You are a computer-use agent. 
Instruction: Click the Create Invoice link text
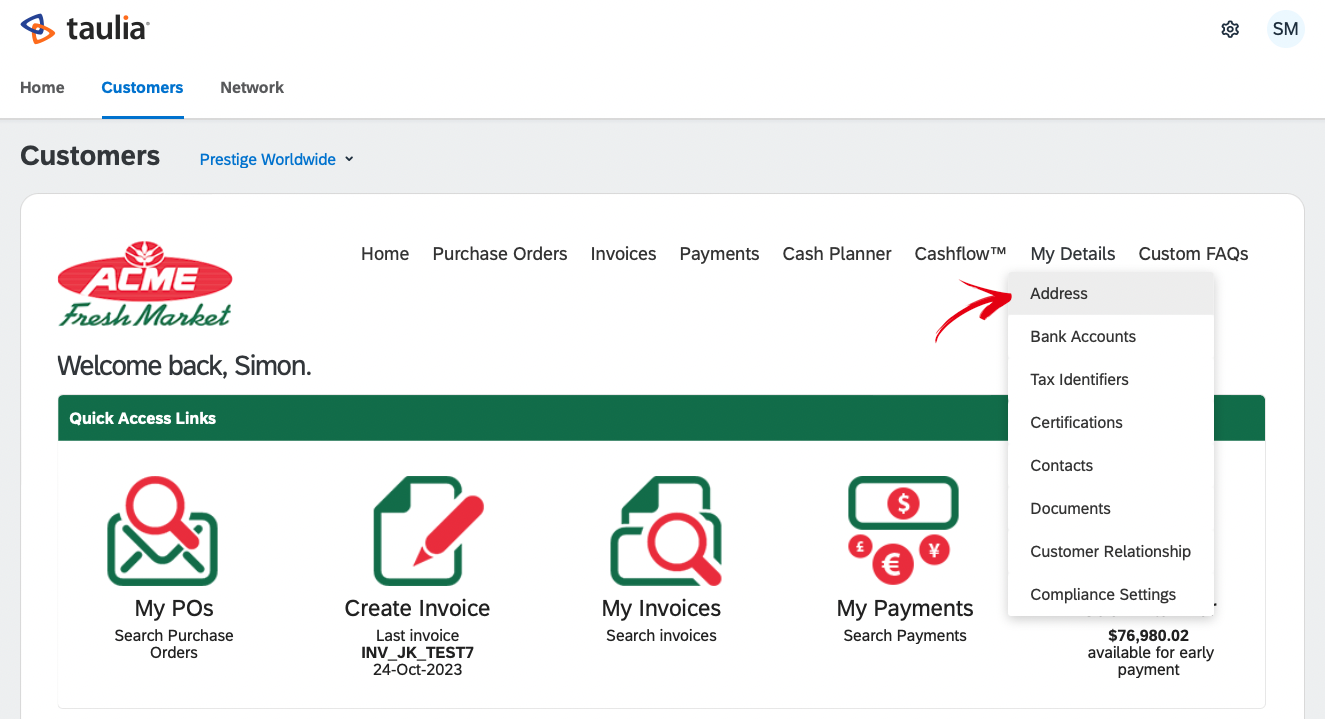[x=417, y=608]
